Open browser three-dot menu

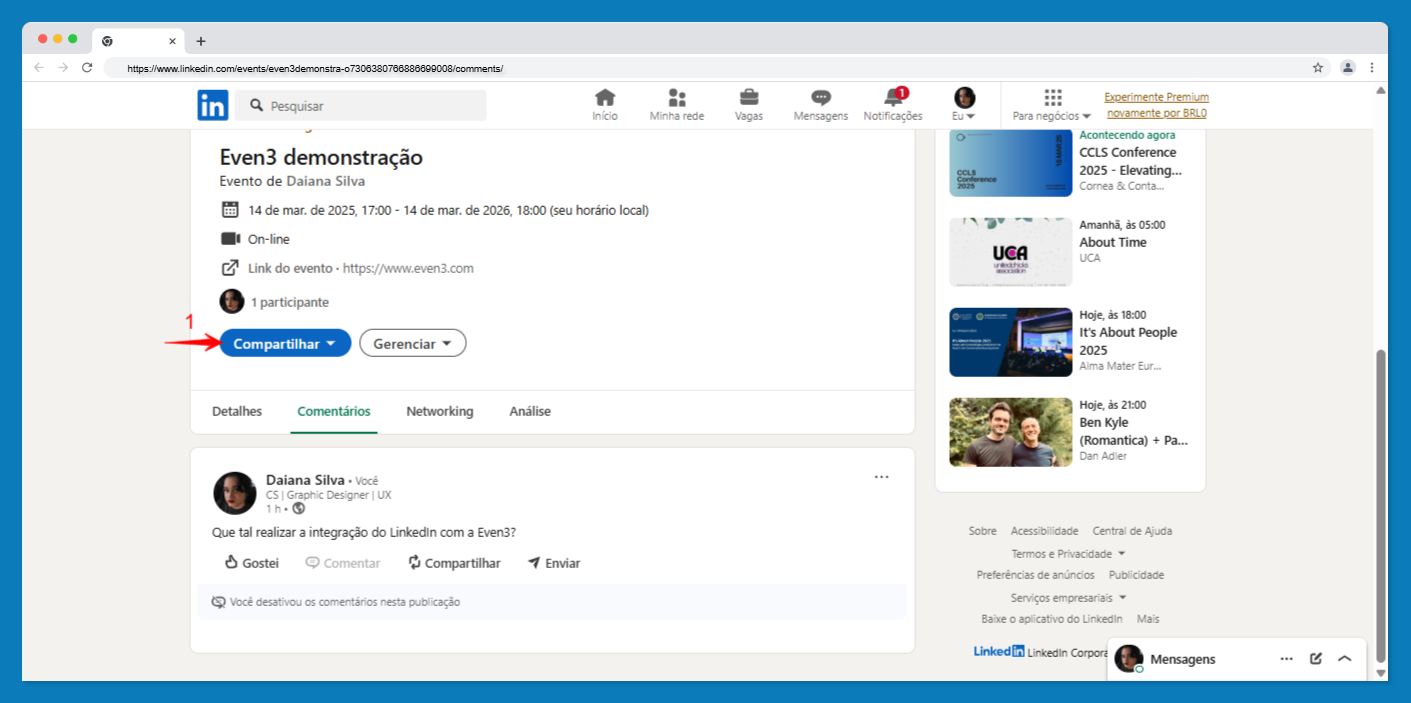coord(1372,68)
